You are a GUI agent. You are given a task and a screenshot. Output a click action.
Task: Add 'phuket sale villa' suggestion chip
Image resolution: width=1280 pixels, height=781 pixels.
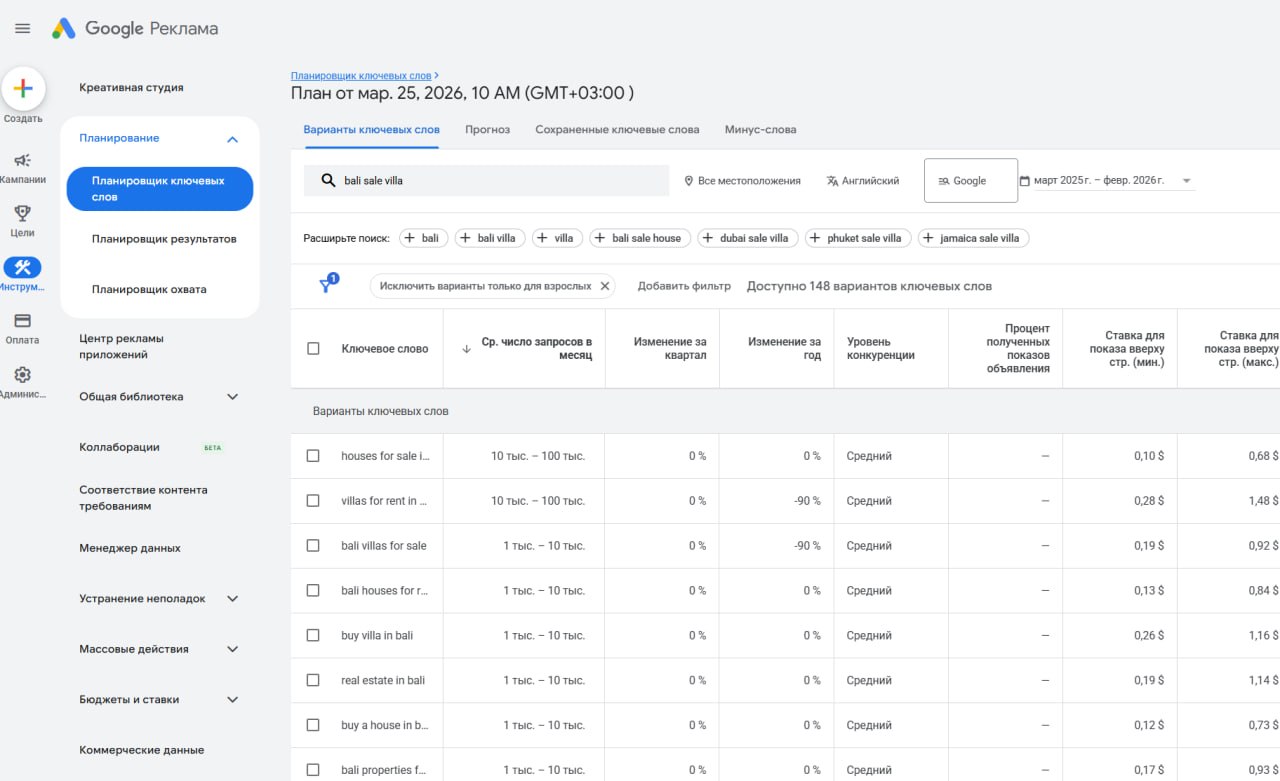pos(857,238)
